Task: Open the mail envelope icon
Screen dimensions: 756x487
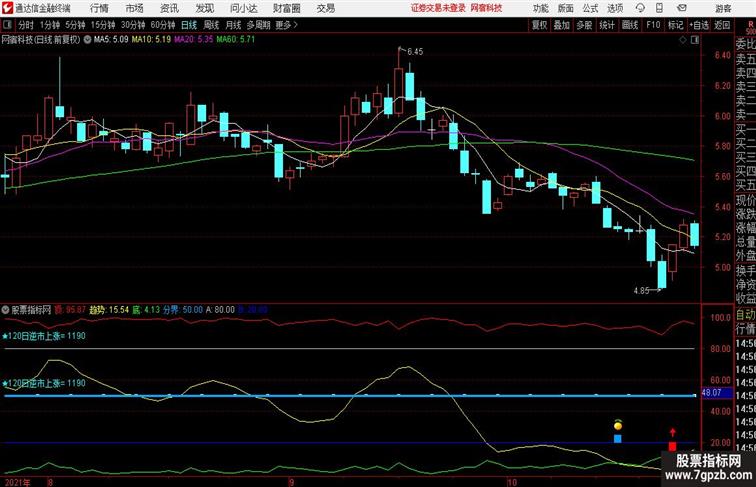Action: pyautogui.click(x=682, y=8)
